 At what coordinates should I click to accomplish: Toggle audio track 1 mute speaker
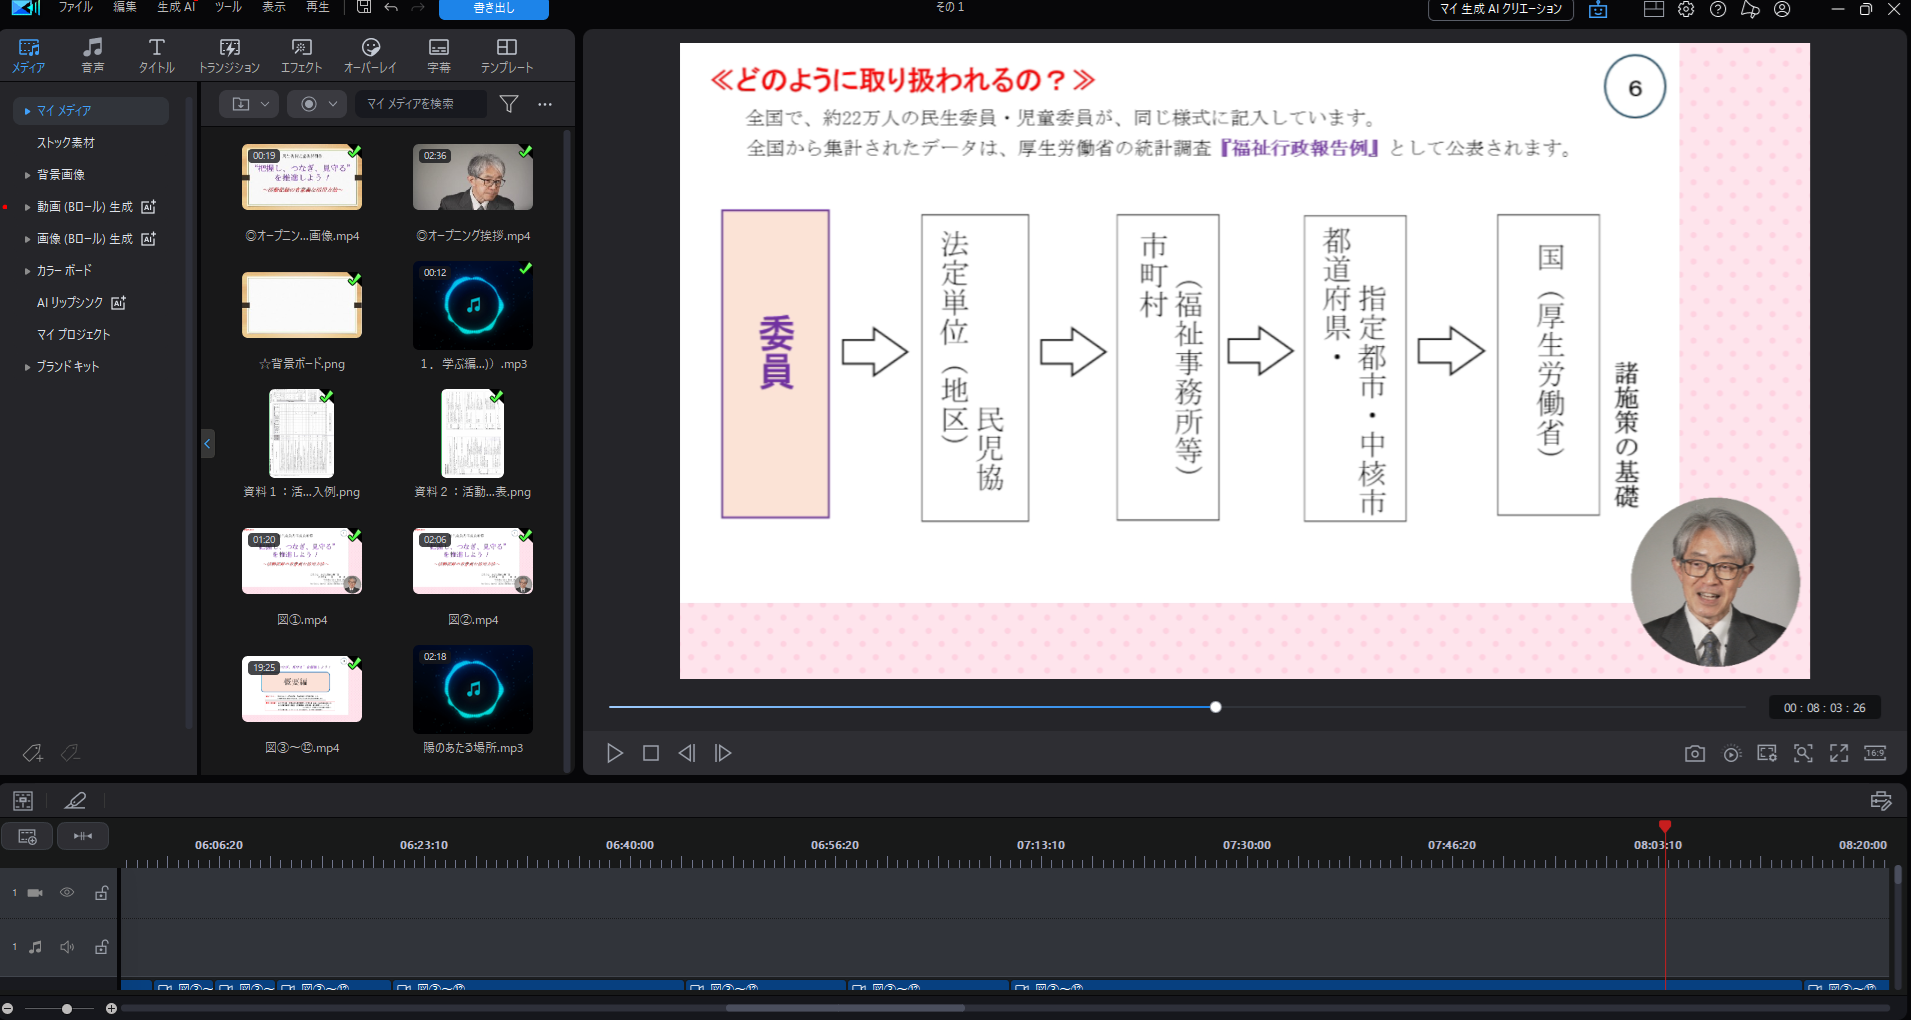click(67, 947)
